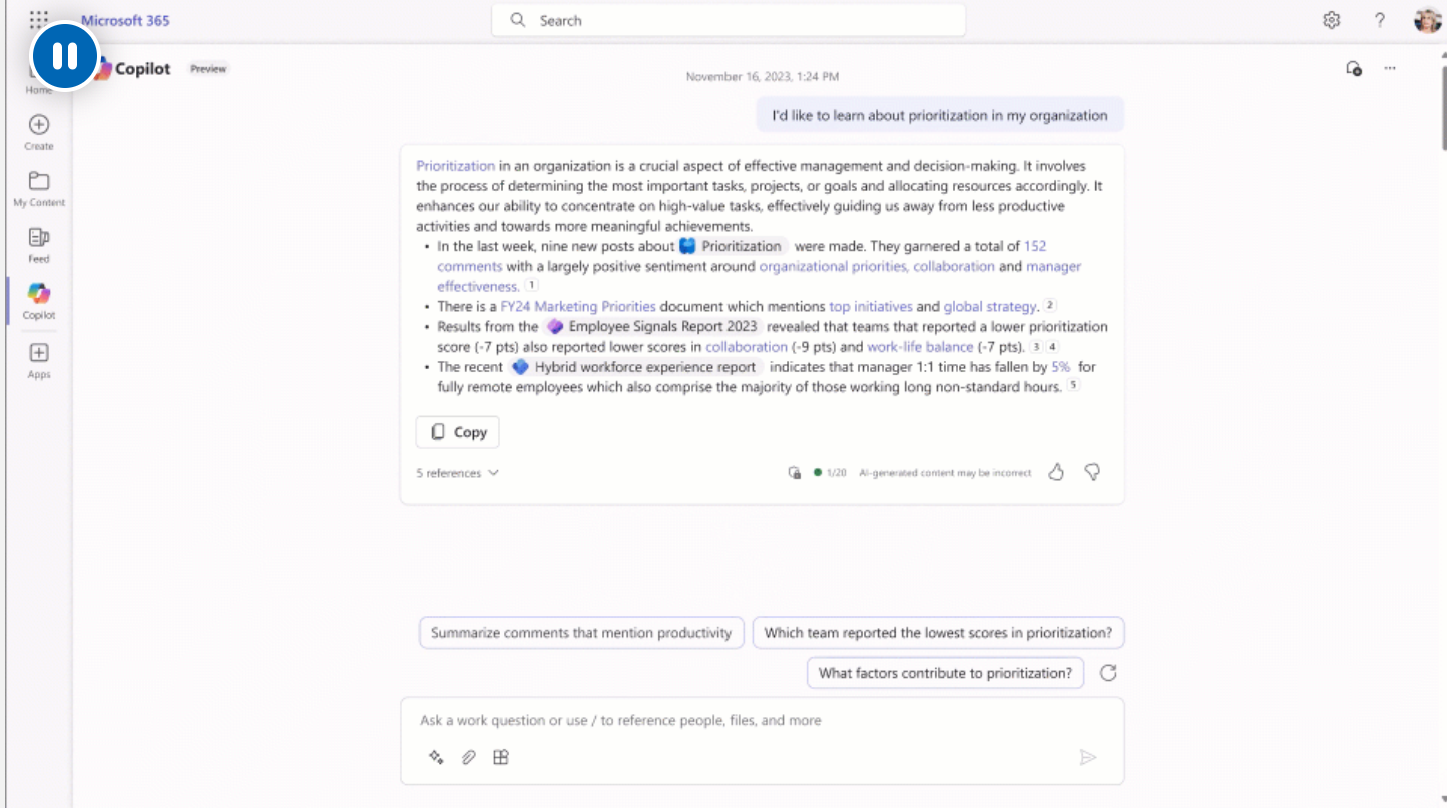Viewport: 1448px width, 808px height.
Task: Open the 'global strategy' link
Action: pyautogui.click(x=990, y=306)
